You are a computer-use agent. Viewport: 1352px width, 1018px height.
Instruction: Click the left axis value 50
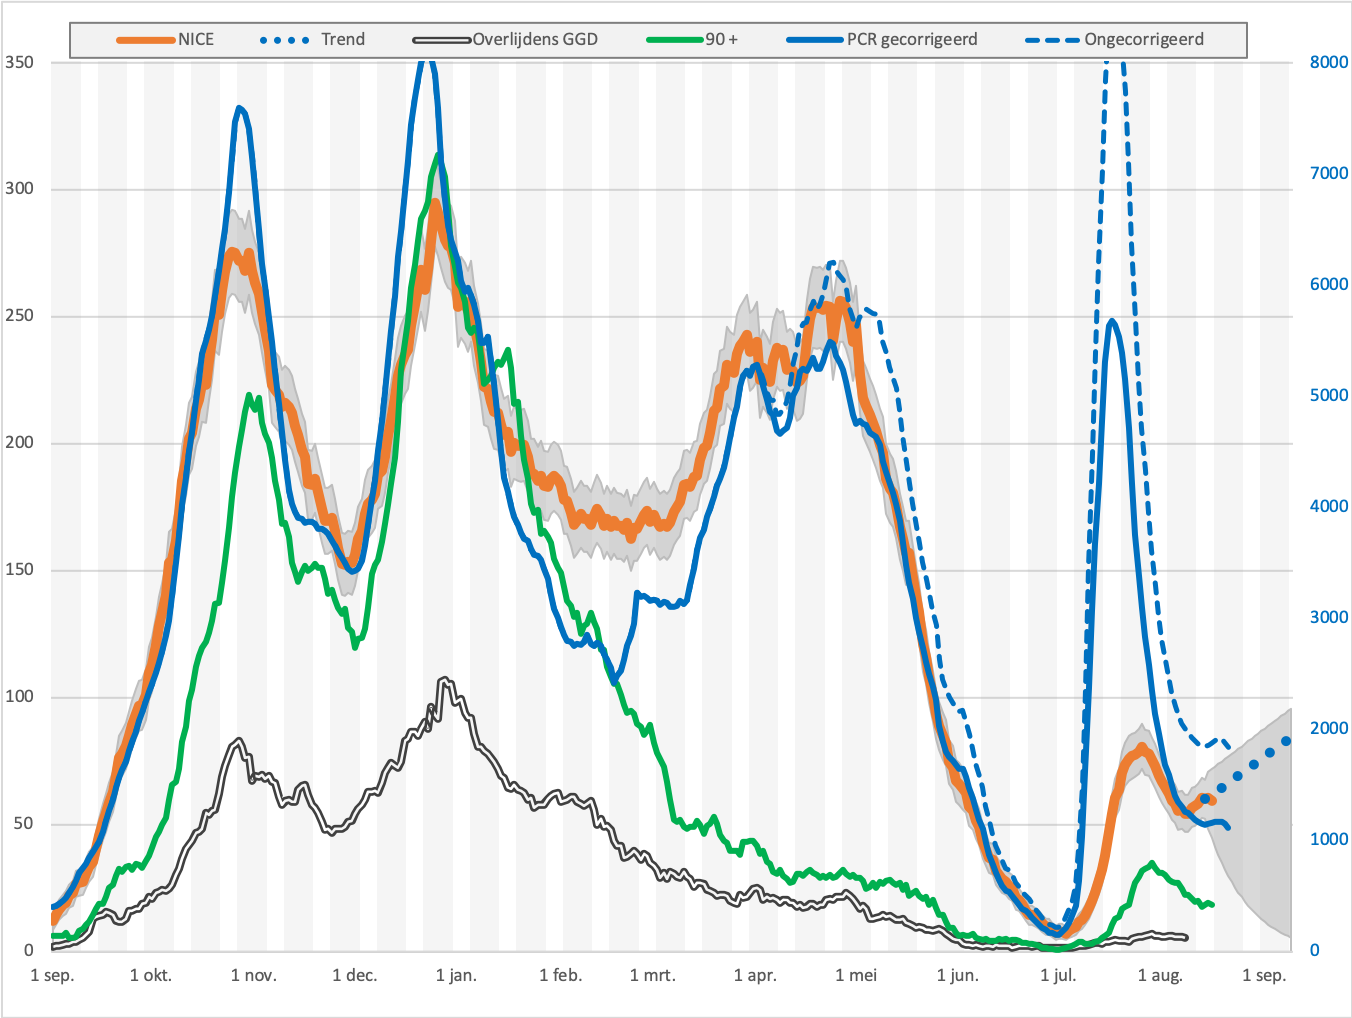click(23, 824)
